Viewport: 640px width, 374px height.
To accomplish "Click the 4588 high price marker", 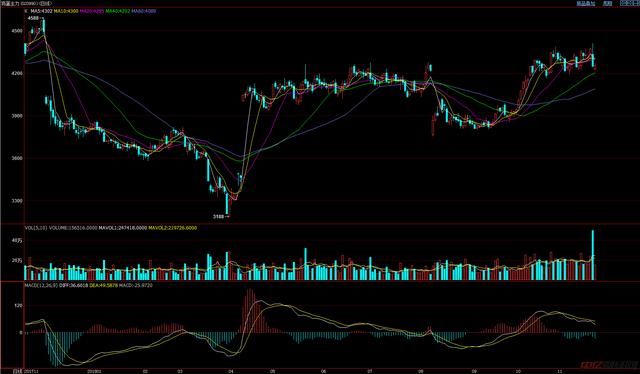I will (x=33, y=18).
